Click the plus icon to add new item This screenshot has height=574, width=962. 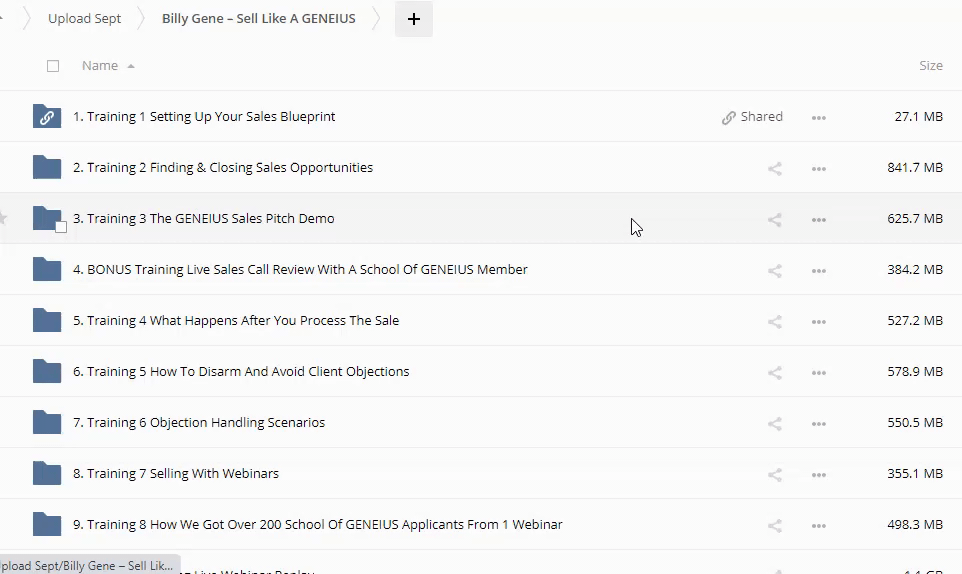coord(414,19)
